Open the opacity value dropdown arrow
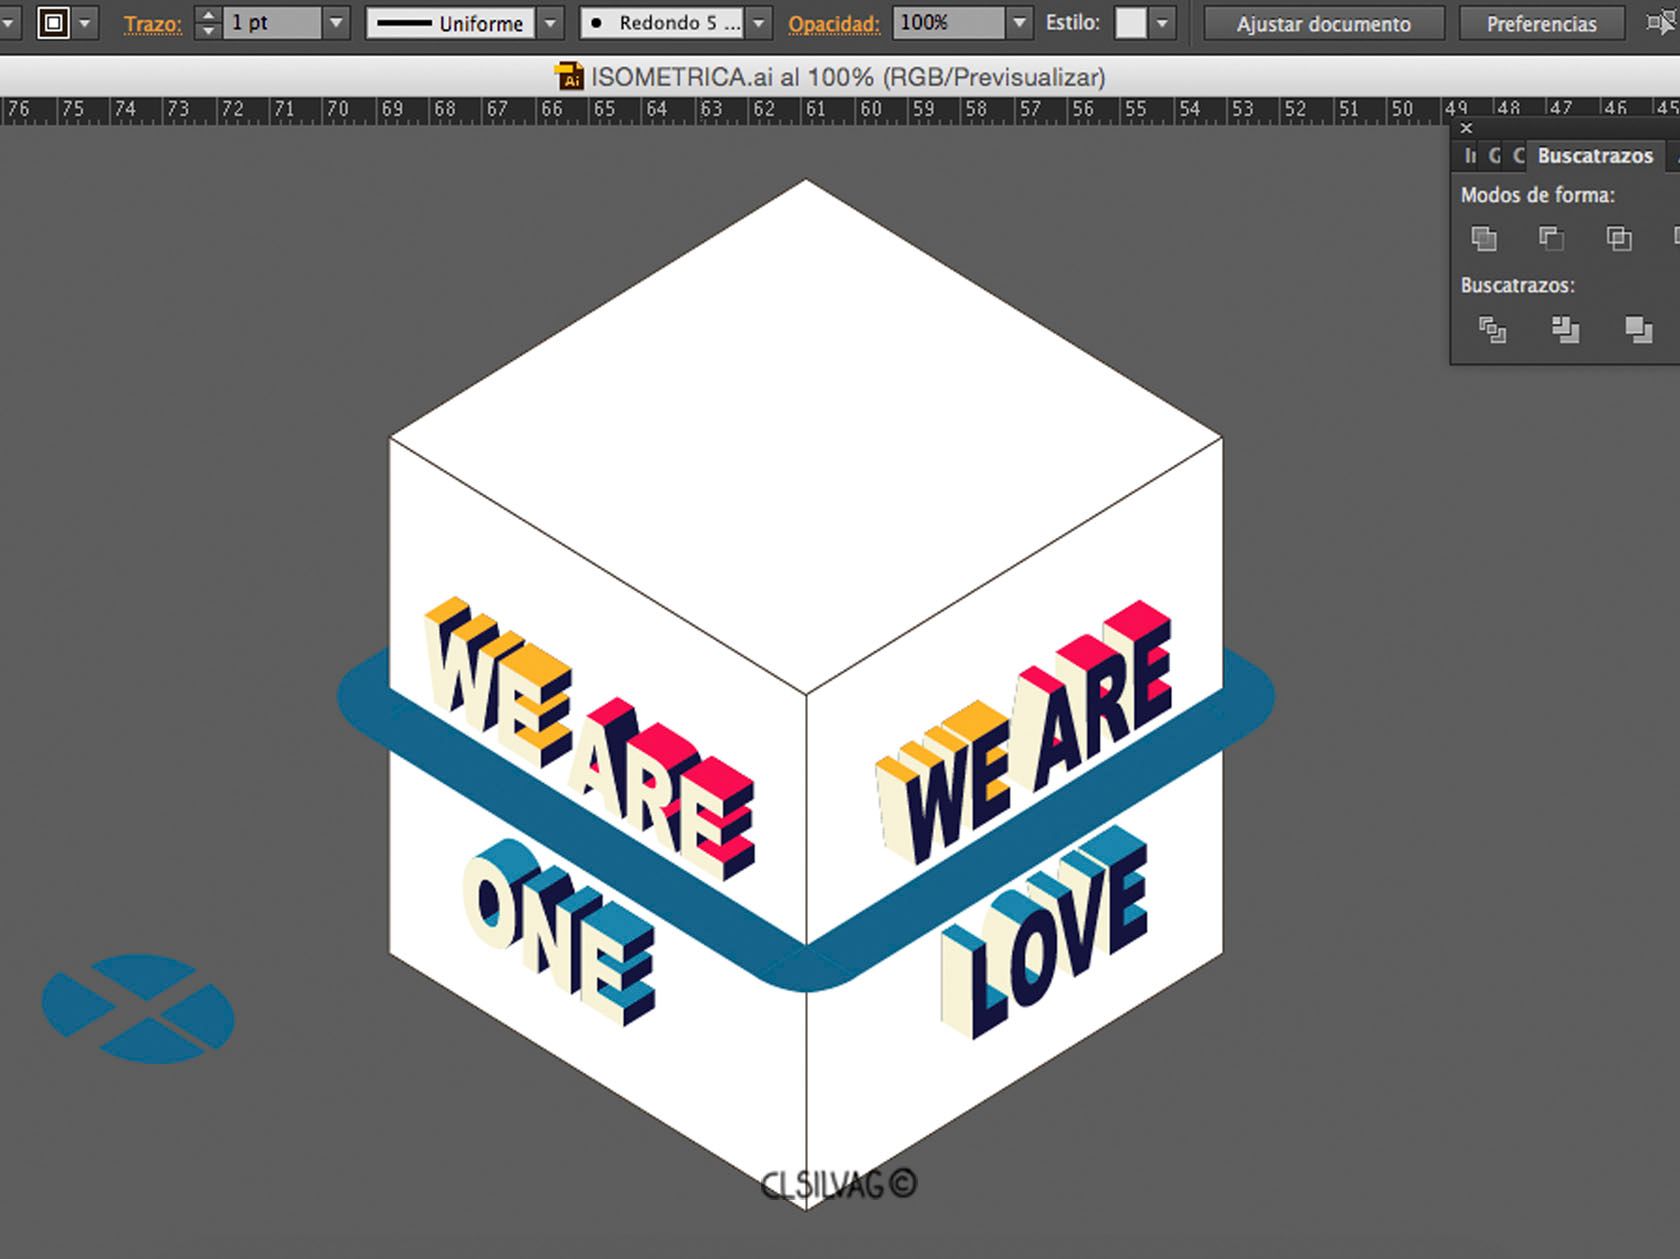Screen dimensions: 1680x1259 (x=1018, y=22)
